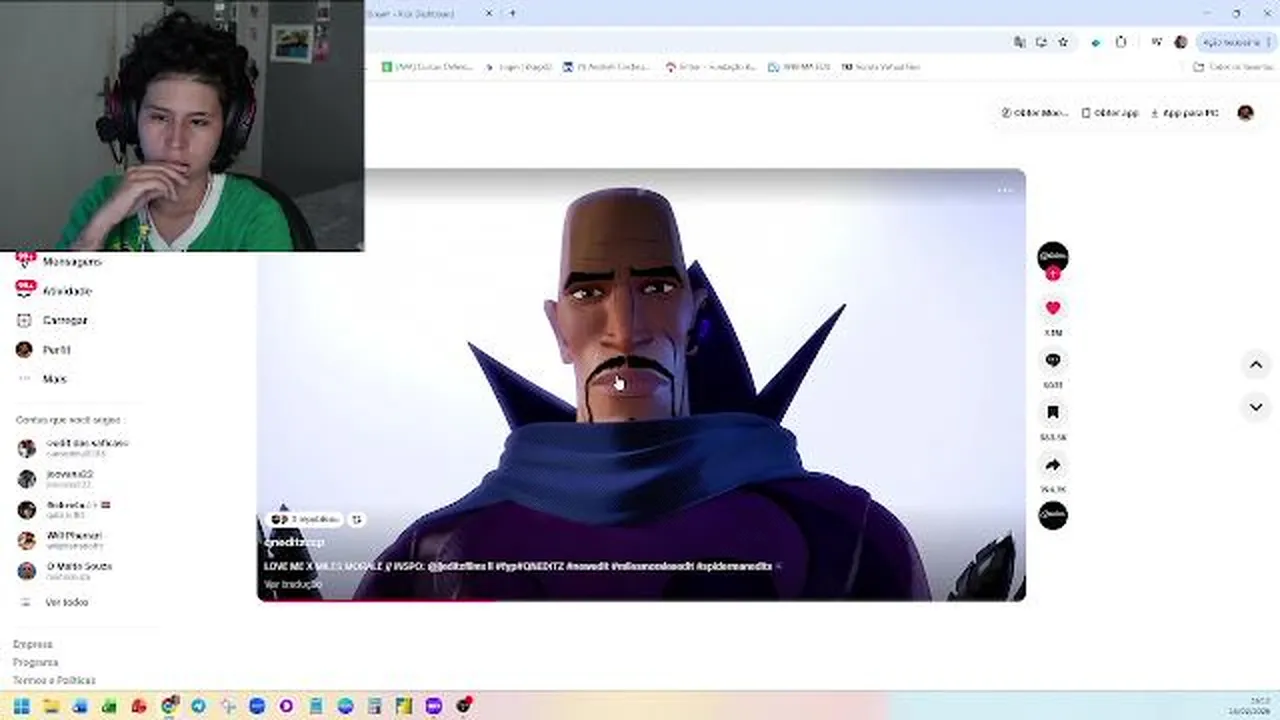Click the Empresa footer link
Image resolution: width=1280 pixels, height=720 pixels.
click(x=33, y=644)
